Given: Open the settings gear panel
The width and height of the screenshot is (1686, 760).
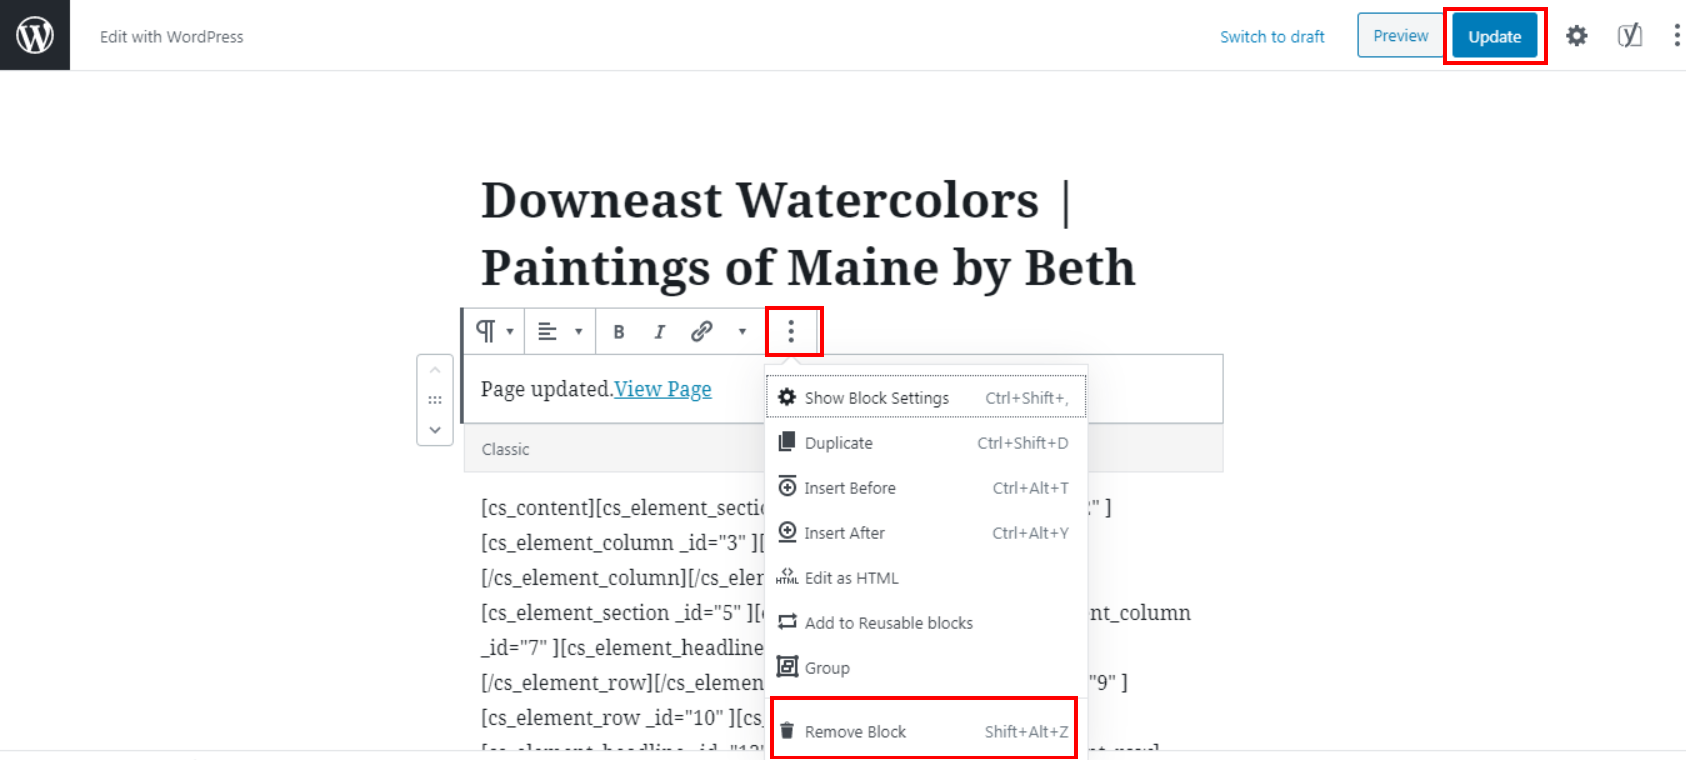Looking at the screenshot, I should [x=1577, y=36].
